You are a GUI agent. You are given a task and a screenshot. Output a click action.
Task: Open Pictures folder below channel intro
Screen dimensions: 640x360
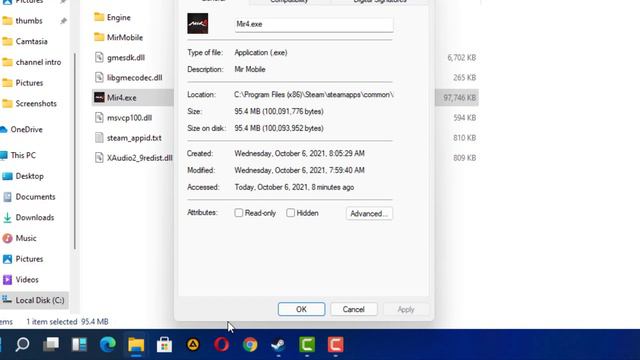29,83
